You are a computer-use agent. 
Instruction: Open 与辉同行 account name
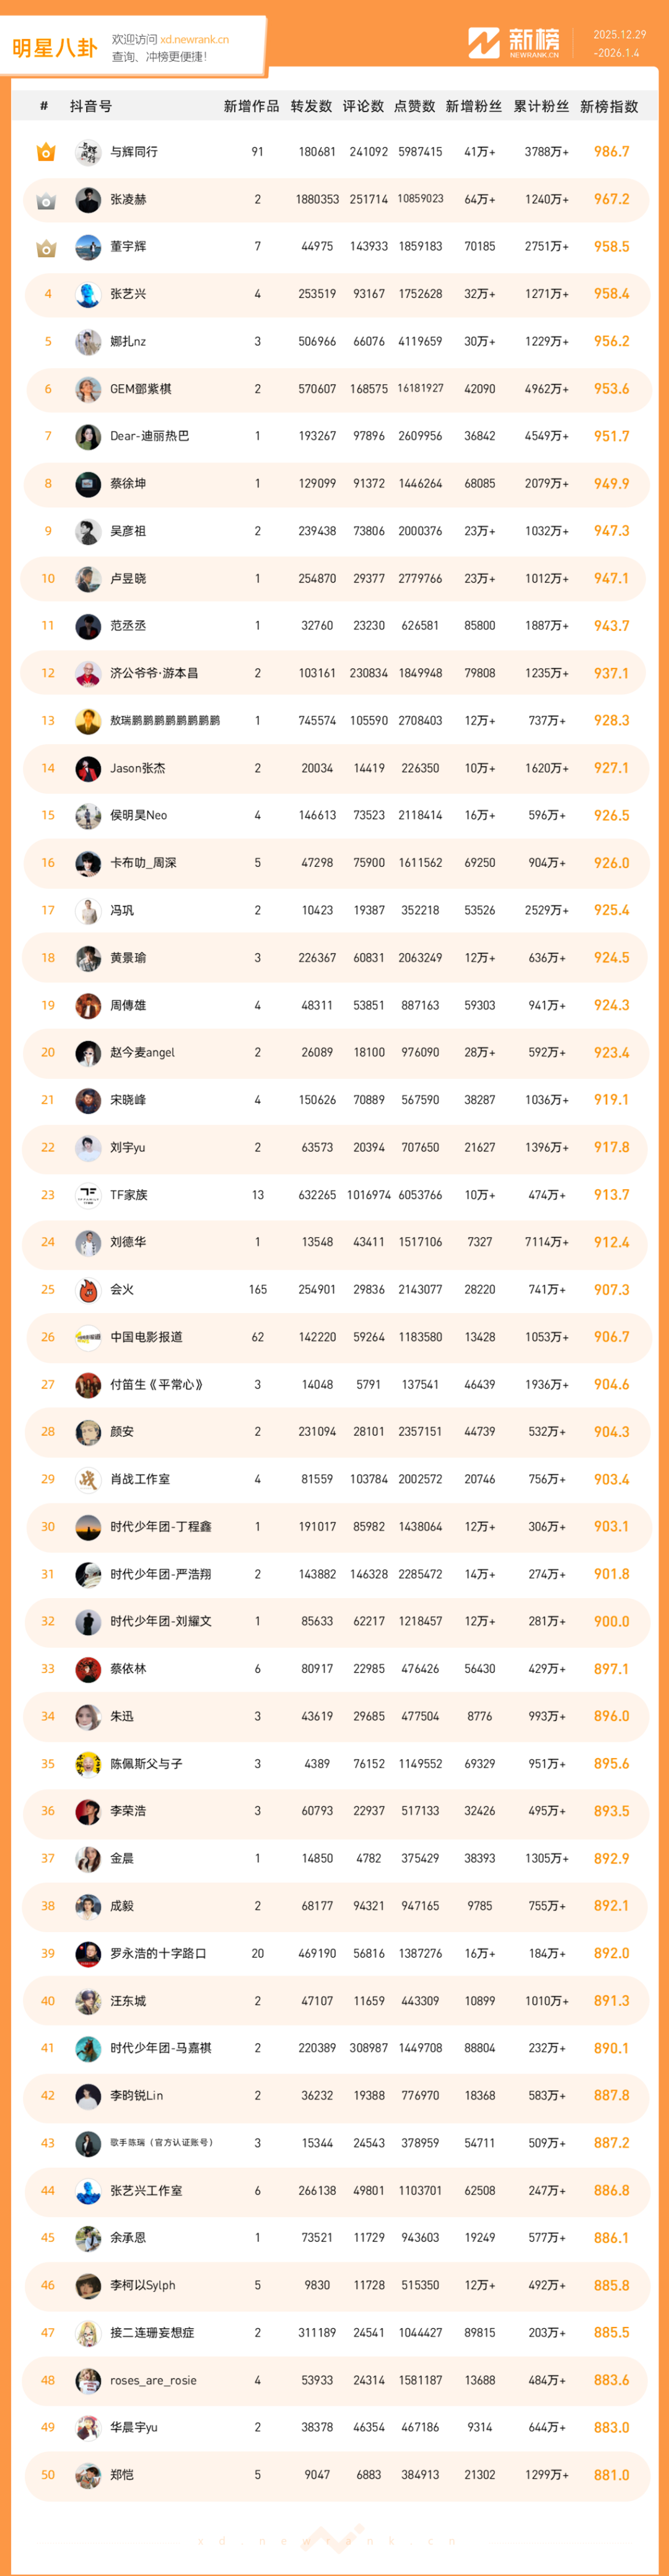134,152
